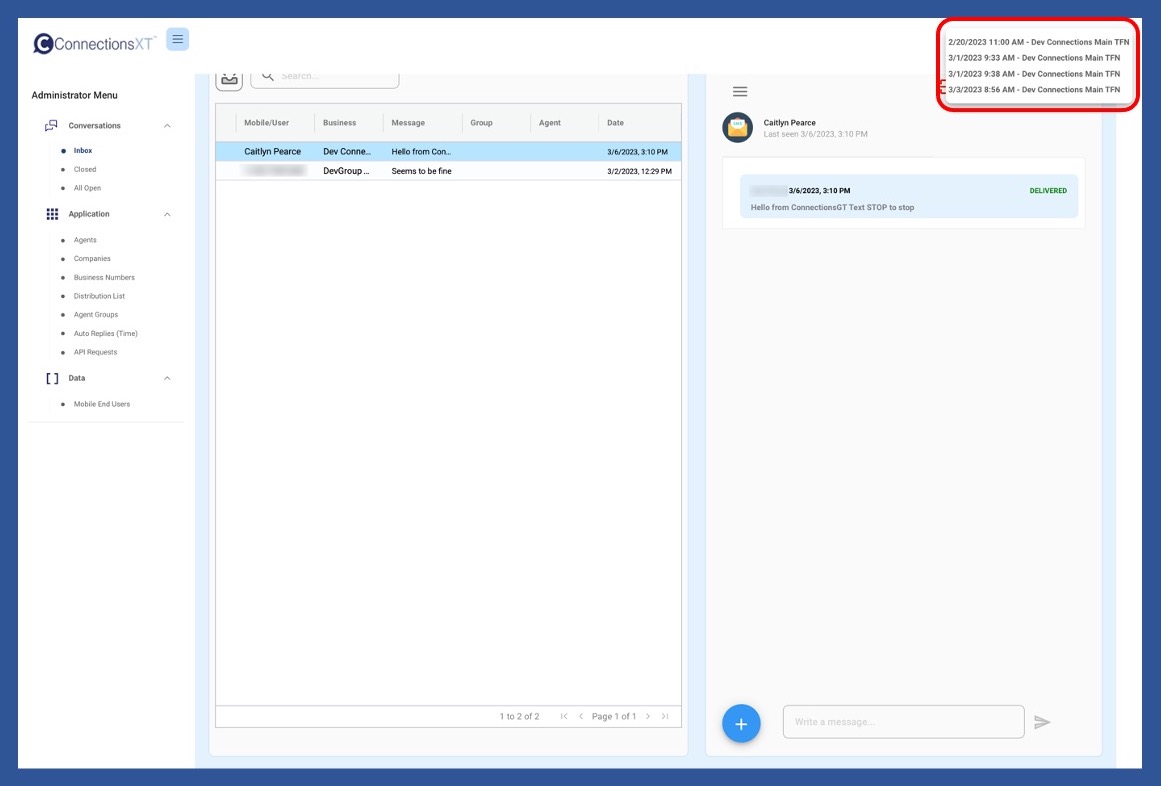Viewport: 1161px width, 786px height.
Task: Go to the next page arrow
Action: [x=648, y=716]
